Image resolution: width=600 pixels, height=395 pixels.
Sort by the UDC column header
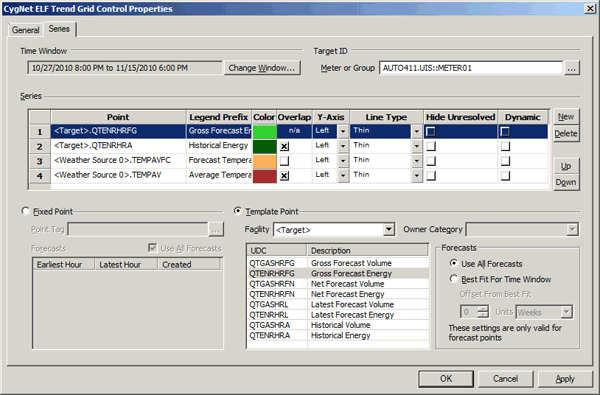click(x=277, y=251)
